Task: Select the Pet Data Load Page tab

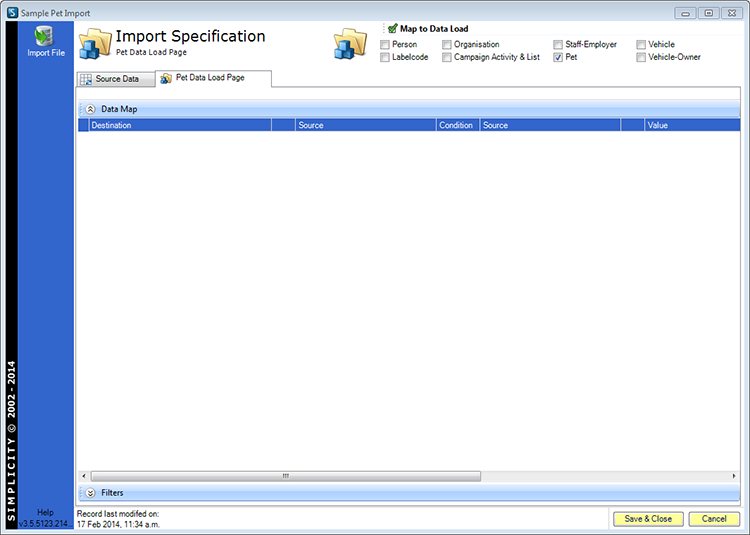Action: click(x=213, y=78)
